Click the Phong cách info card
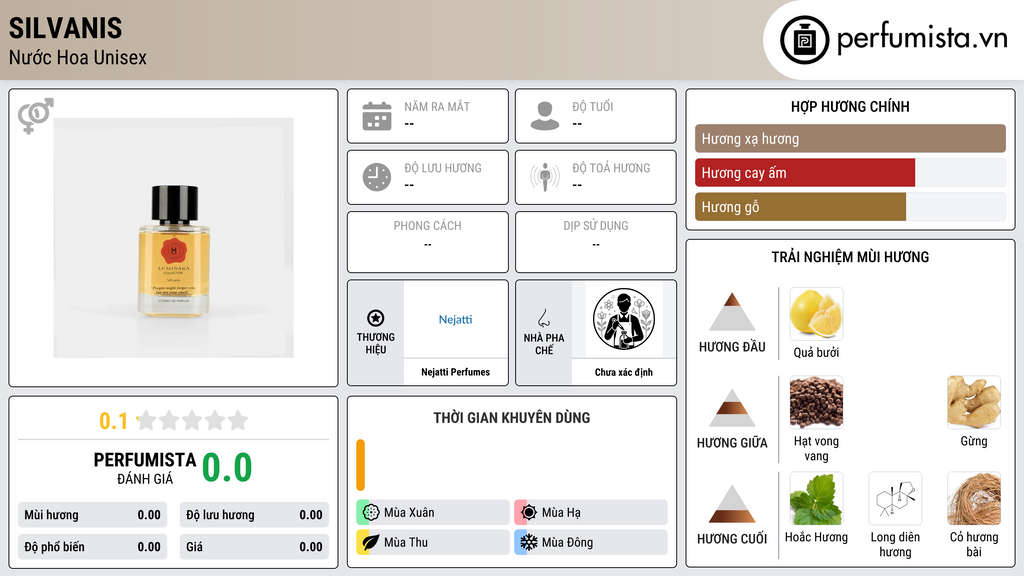Image resolution: width=1024 pixels, height=576 pixels. (428, 242)
